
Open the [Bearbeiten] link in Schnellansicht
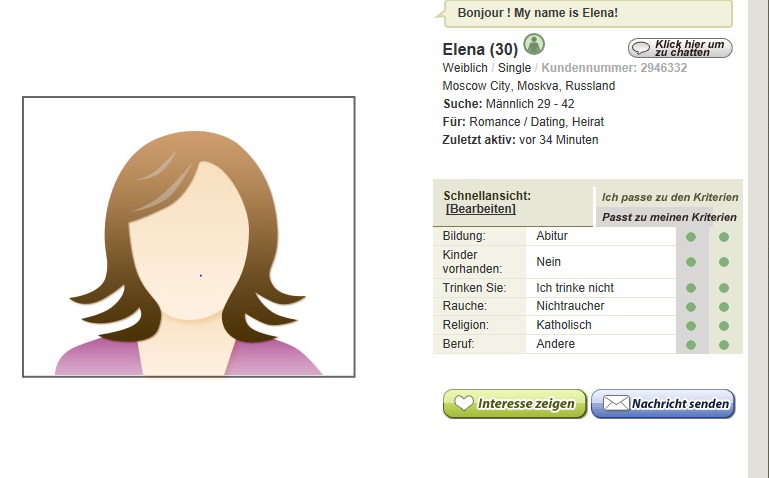[481, 209]
